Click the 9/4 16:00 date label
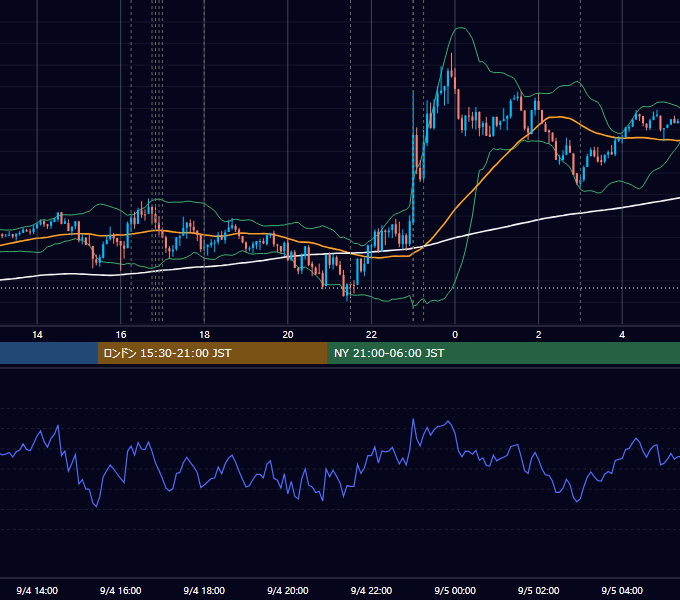Screen dimensions: 680x600 (x=121, y=590)
